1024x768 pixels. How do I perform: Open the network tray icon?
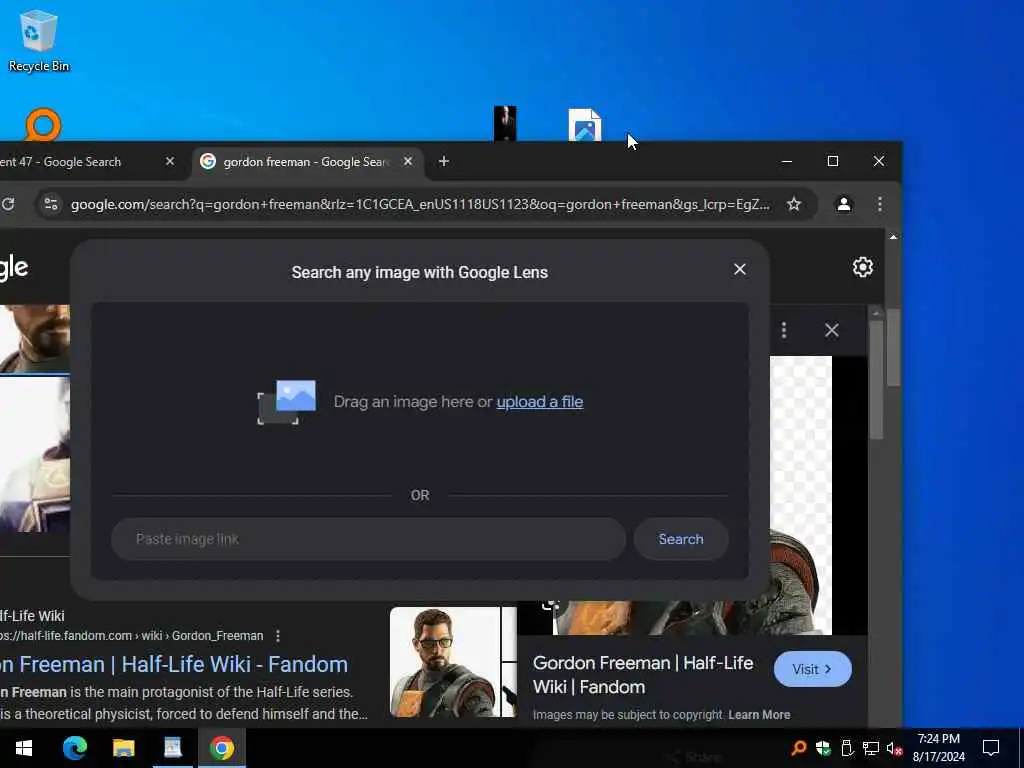871,748
